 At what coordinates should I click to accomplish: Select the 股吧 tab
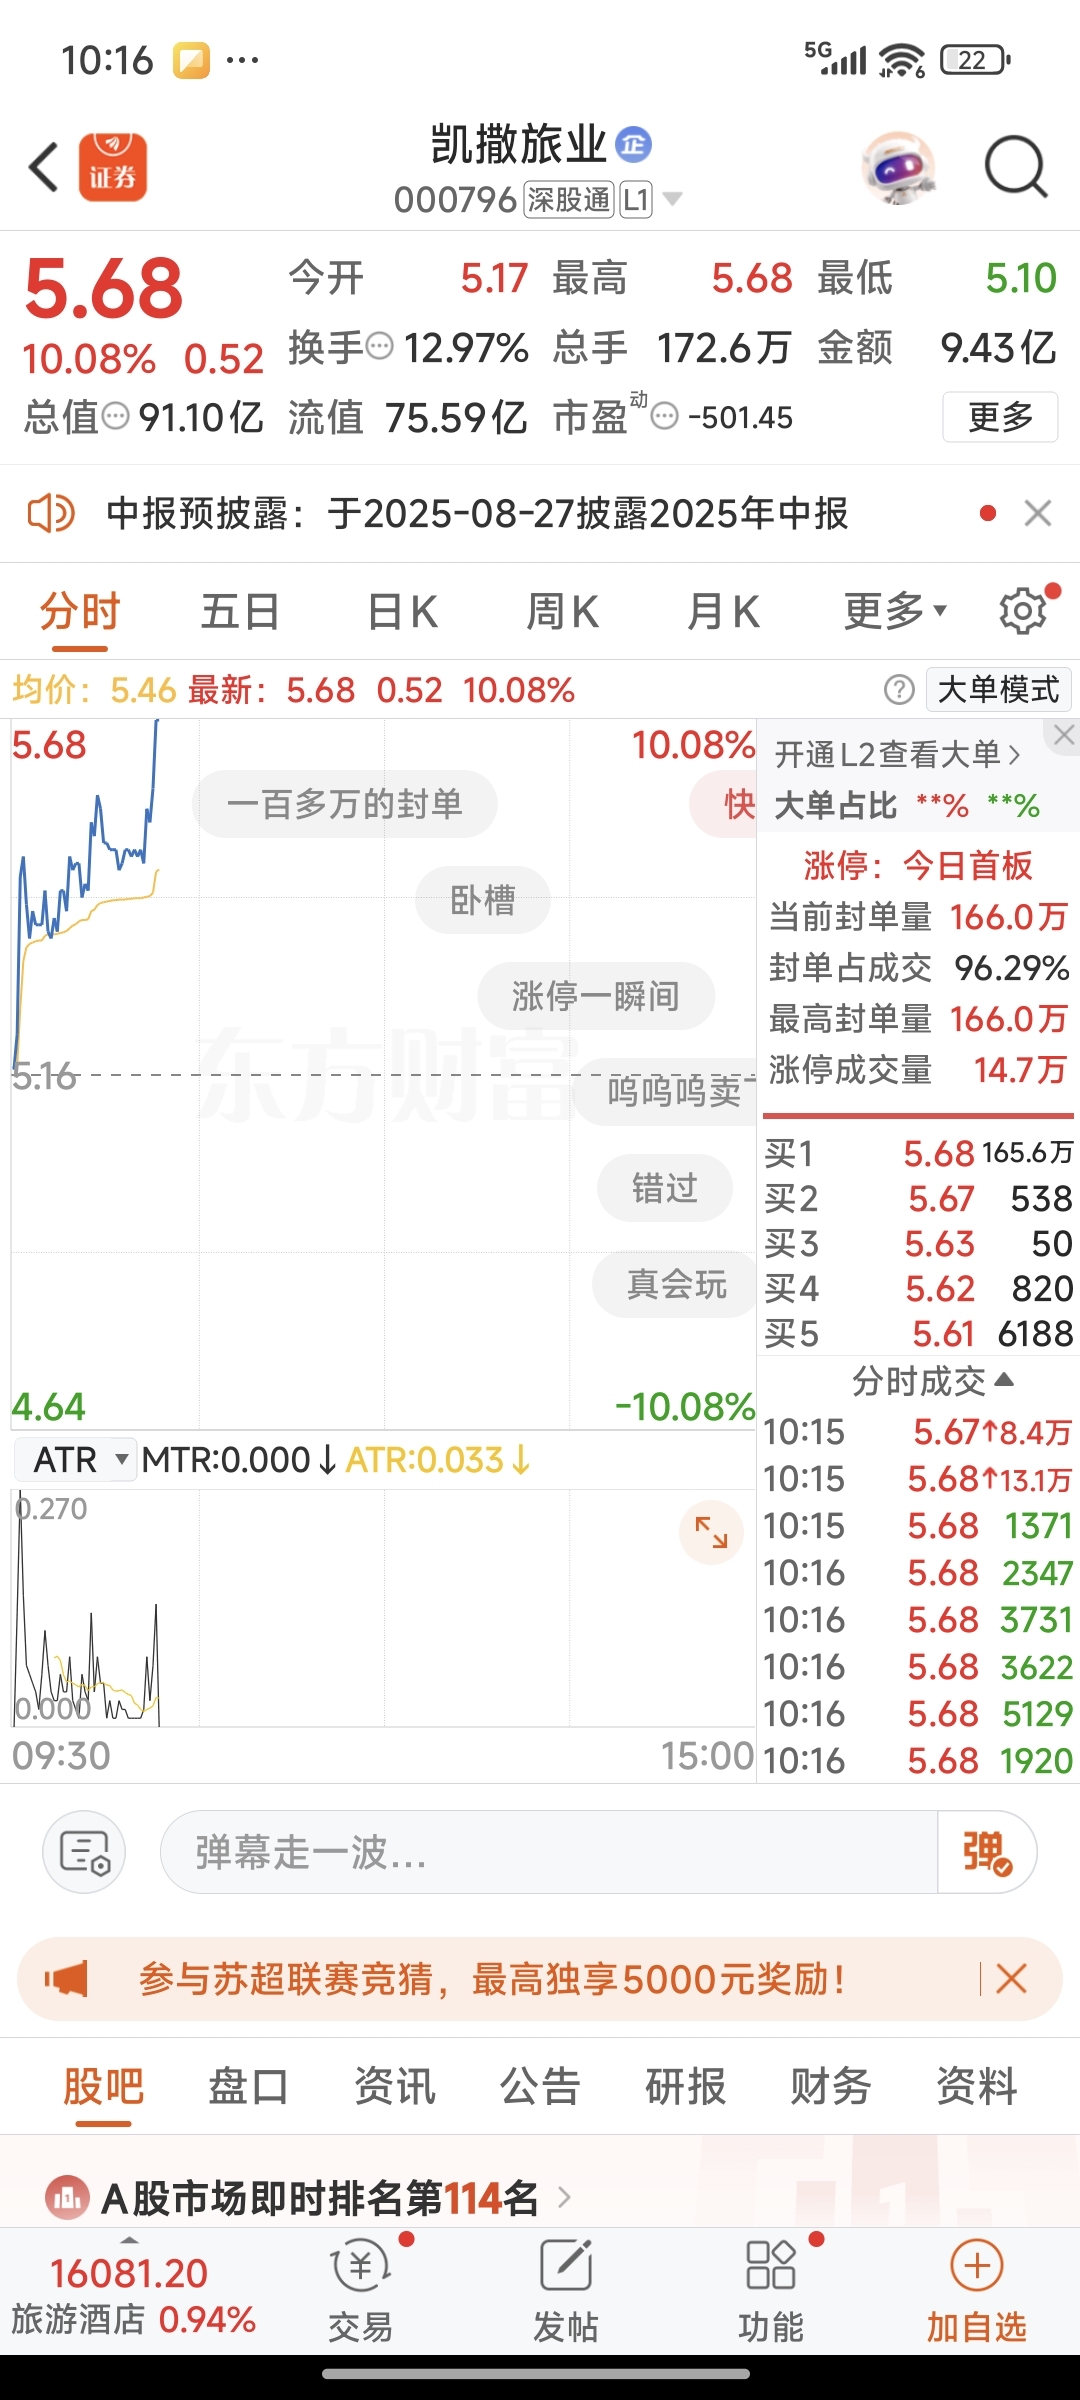tap(103, 2087)
